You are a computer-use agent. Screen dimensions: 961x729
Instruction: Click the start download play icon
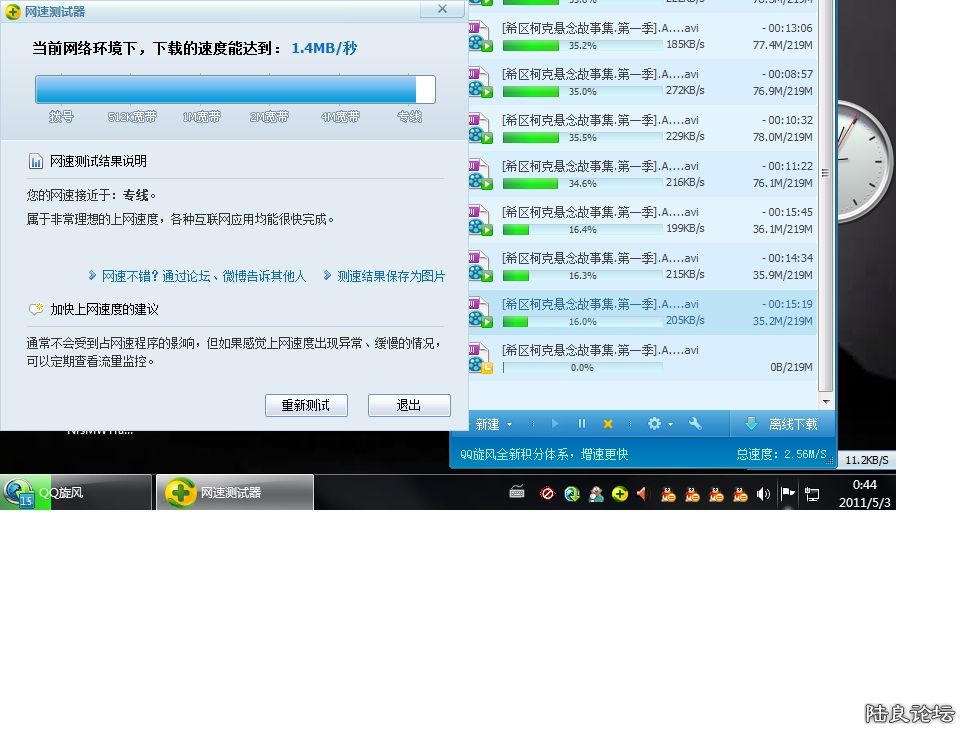[x=556, y=424]
